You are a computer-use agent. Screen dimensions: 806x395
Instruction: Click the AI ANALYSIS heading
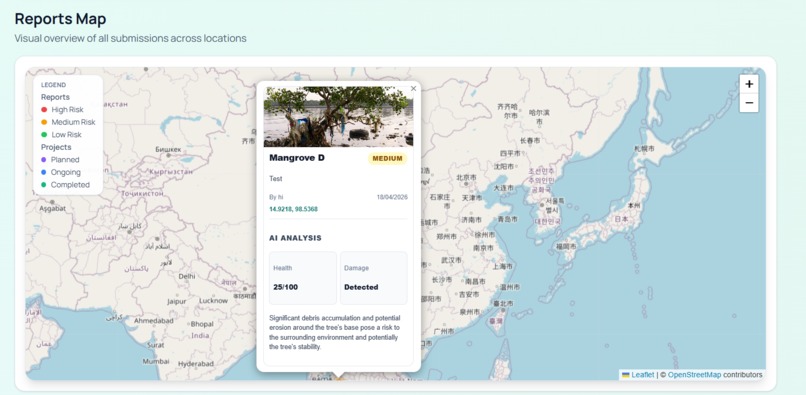296,238
